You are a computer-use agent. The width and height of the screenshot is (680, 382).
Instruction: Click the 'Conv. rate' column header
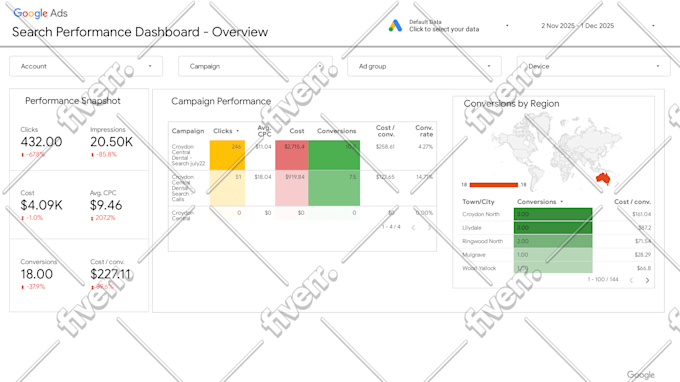tap(424, 131)
